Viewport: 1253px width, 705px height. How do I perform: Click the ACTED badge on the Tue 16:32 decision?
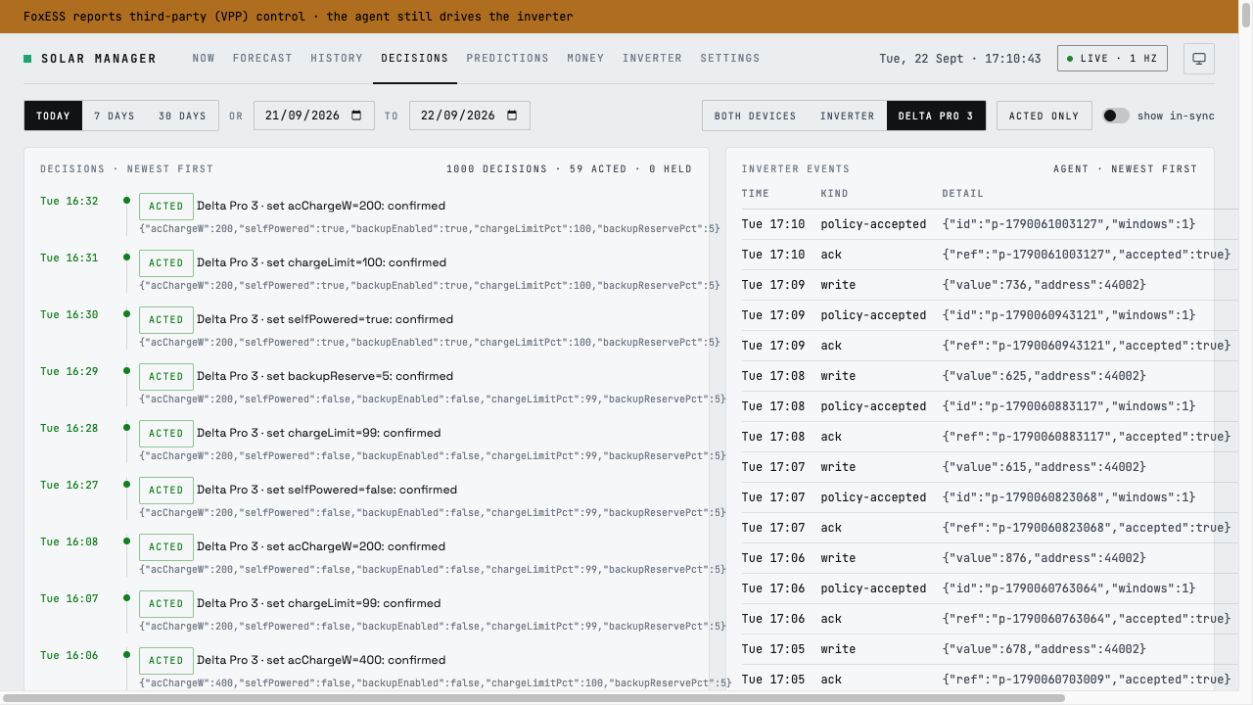click(x=166, y=206)
